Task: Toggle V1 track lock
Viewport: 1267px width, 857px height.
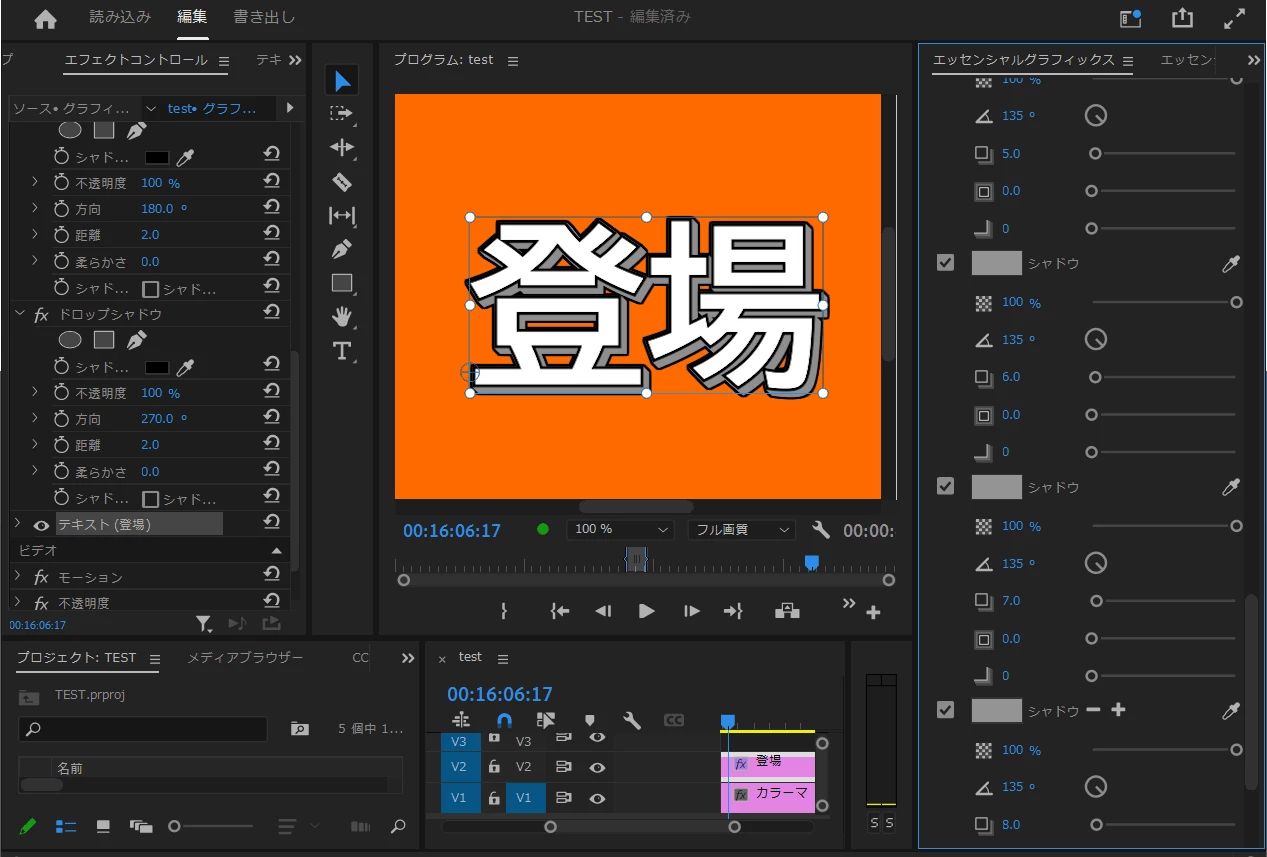Action: tap(494, 798)
